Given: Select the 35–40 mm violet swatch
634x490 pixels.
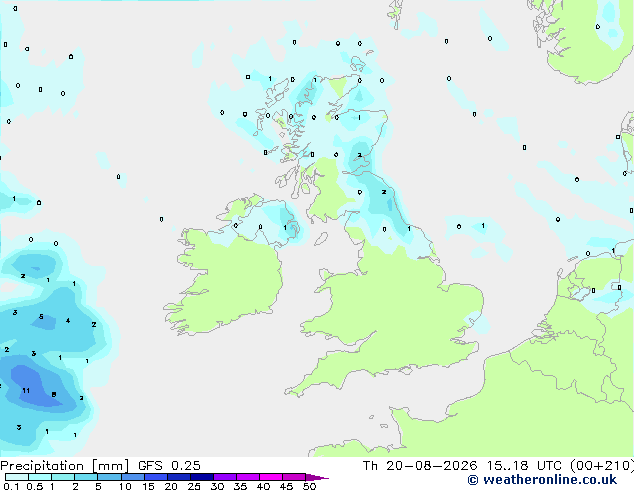Looking at the screenshot, I should 247,477.
